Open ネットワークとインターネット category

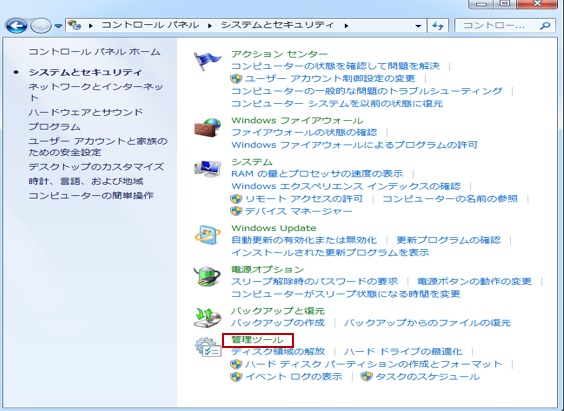point(96,92)
